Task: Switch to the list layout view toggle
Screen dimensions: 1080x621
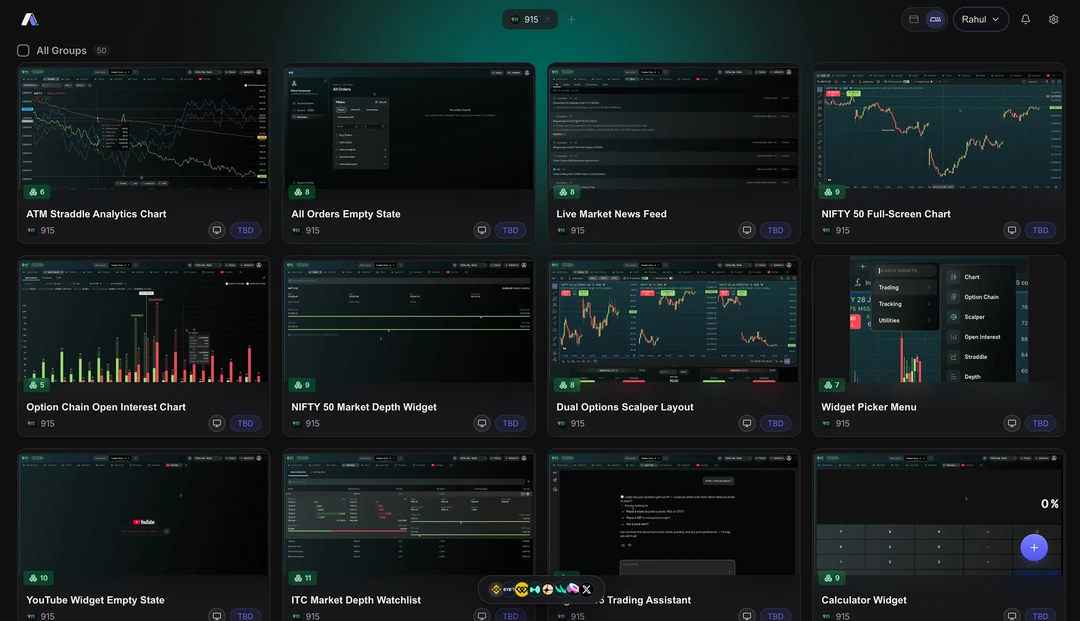Action: point(913,19)
